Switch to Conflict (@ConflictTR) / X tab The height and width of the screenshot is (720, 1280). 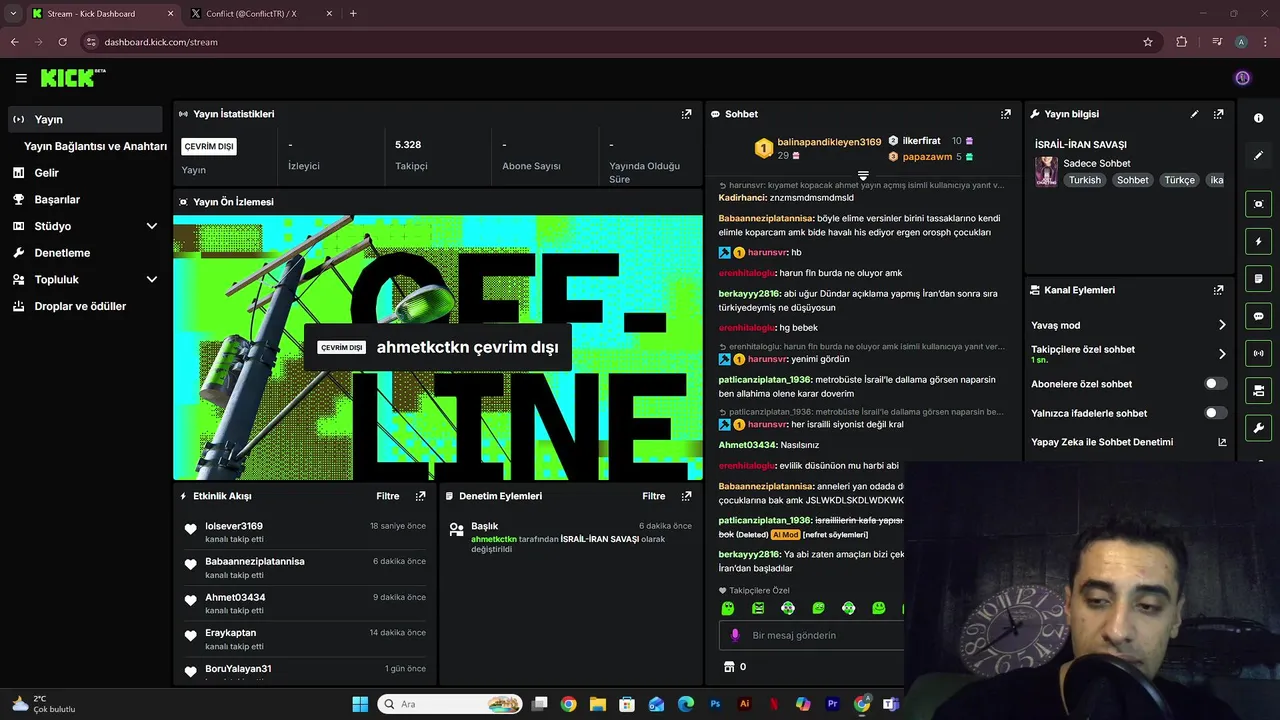coord(260,14)
